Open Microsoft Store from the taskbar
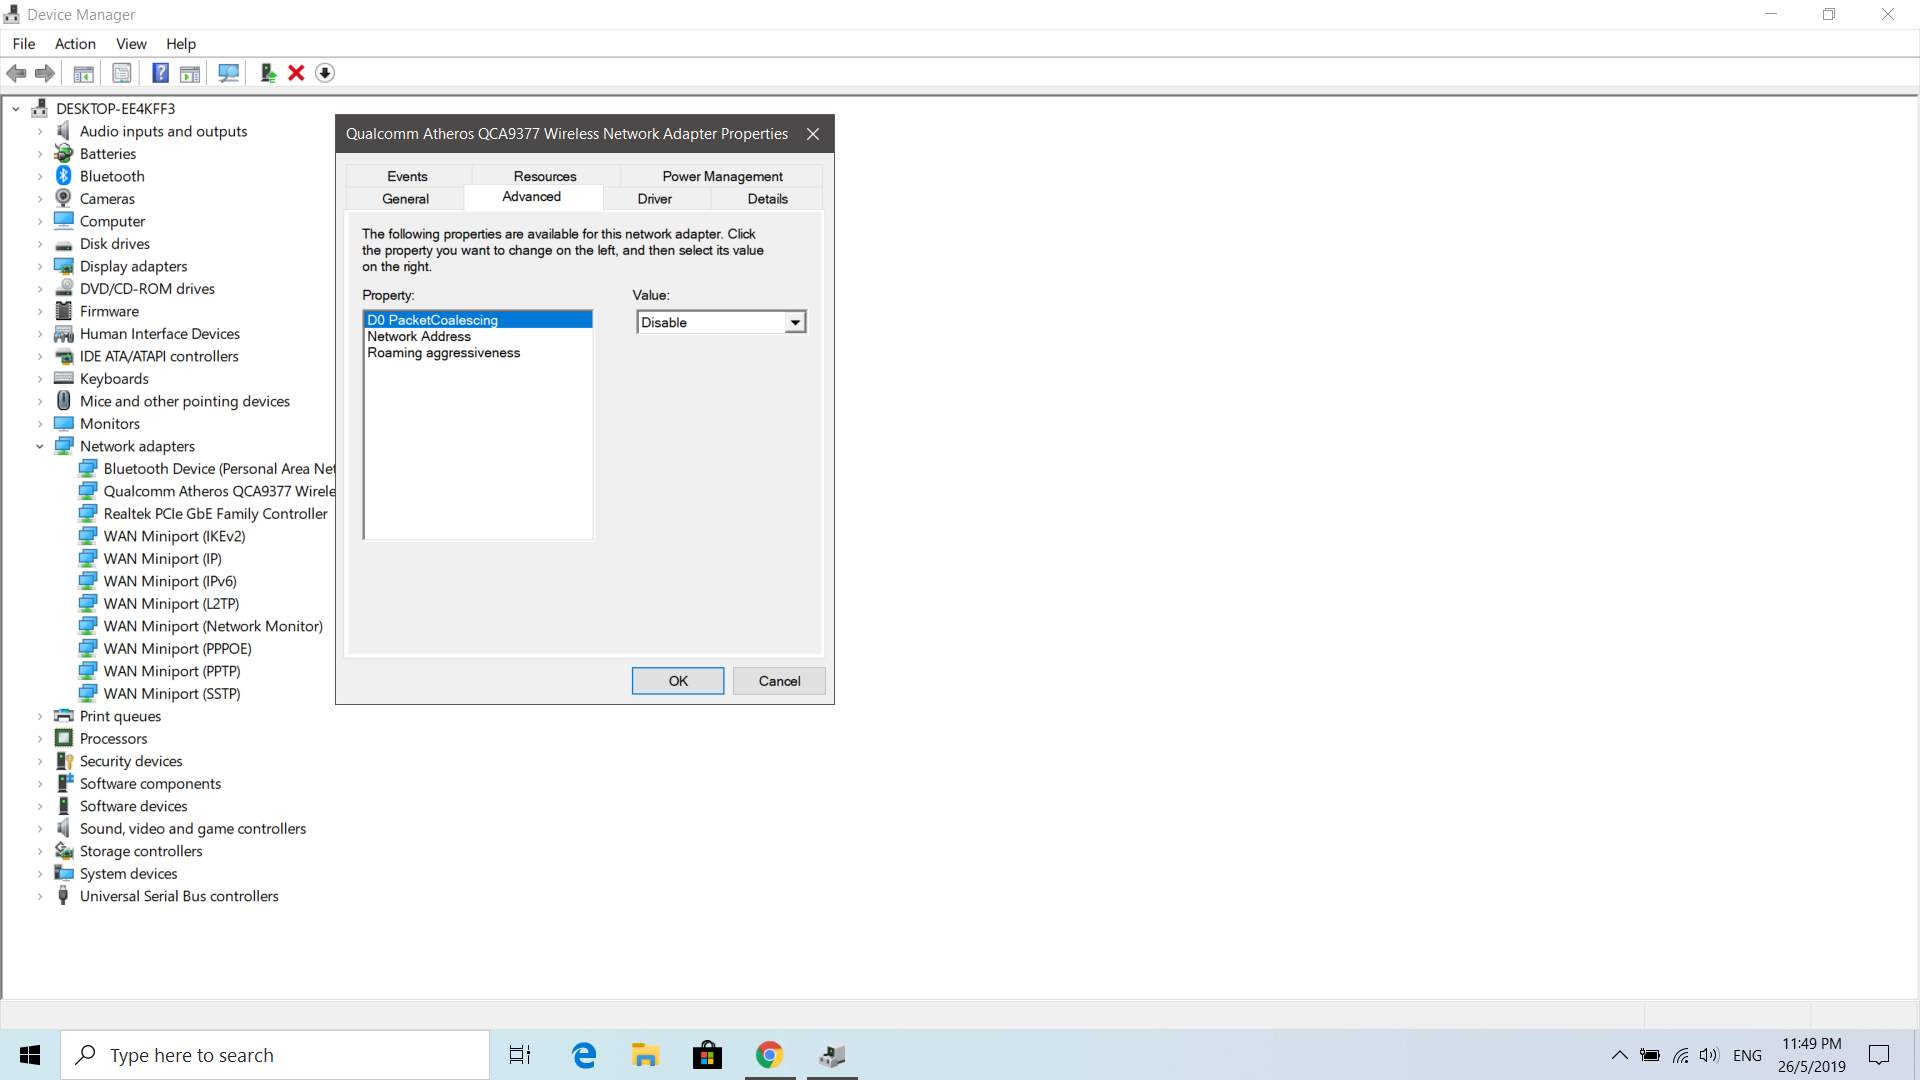 (x=707, y=1055)
